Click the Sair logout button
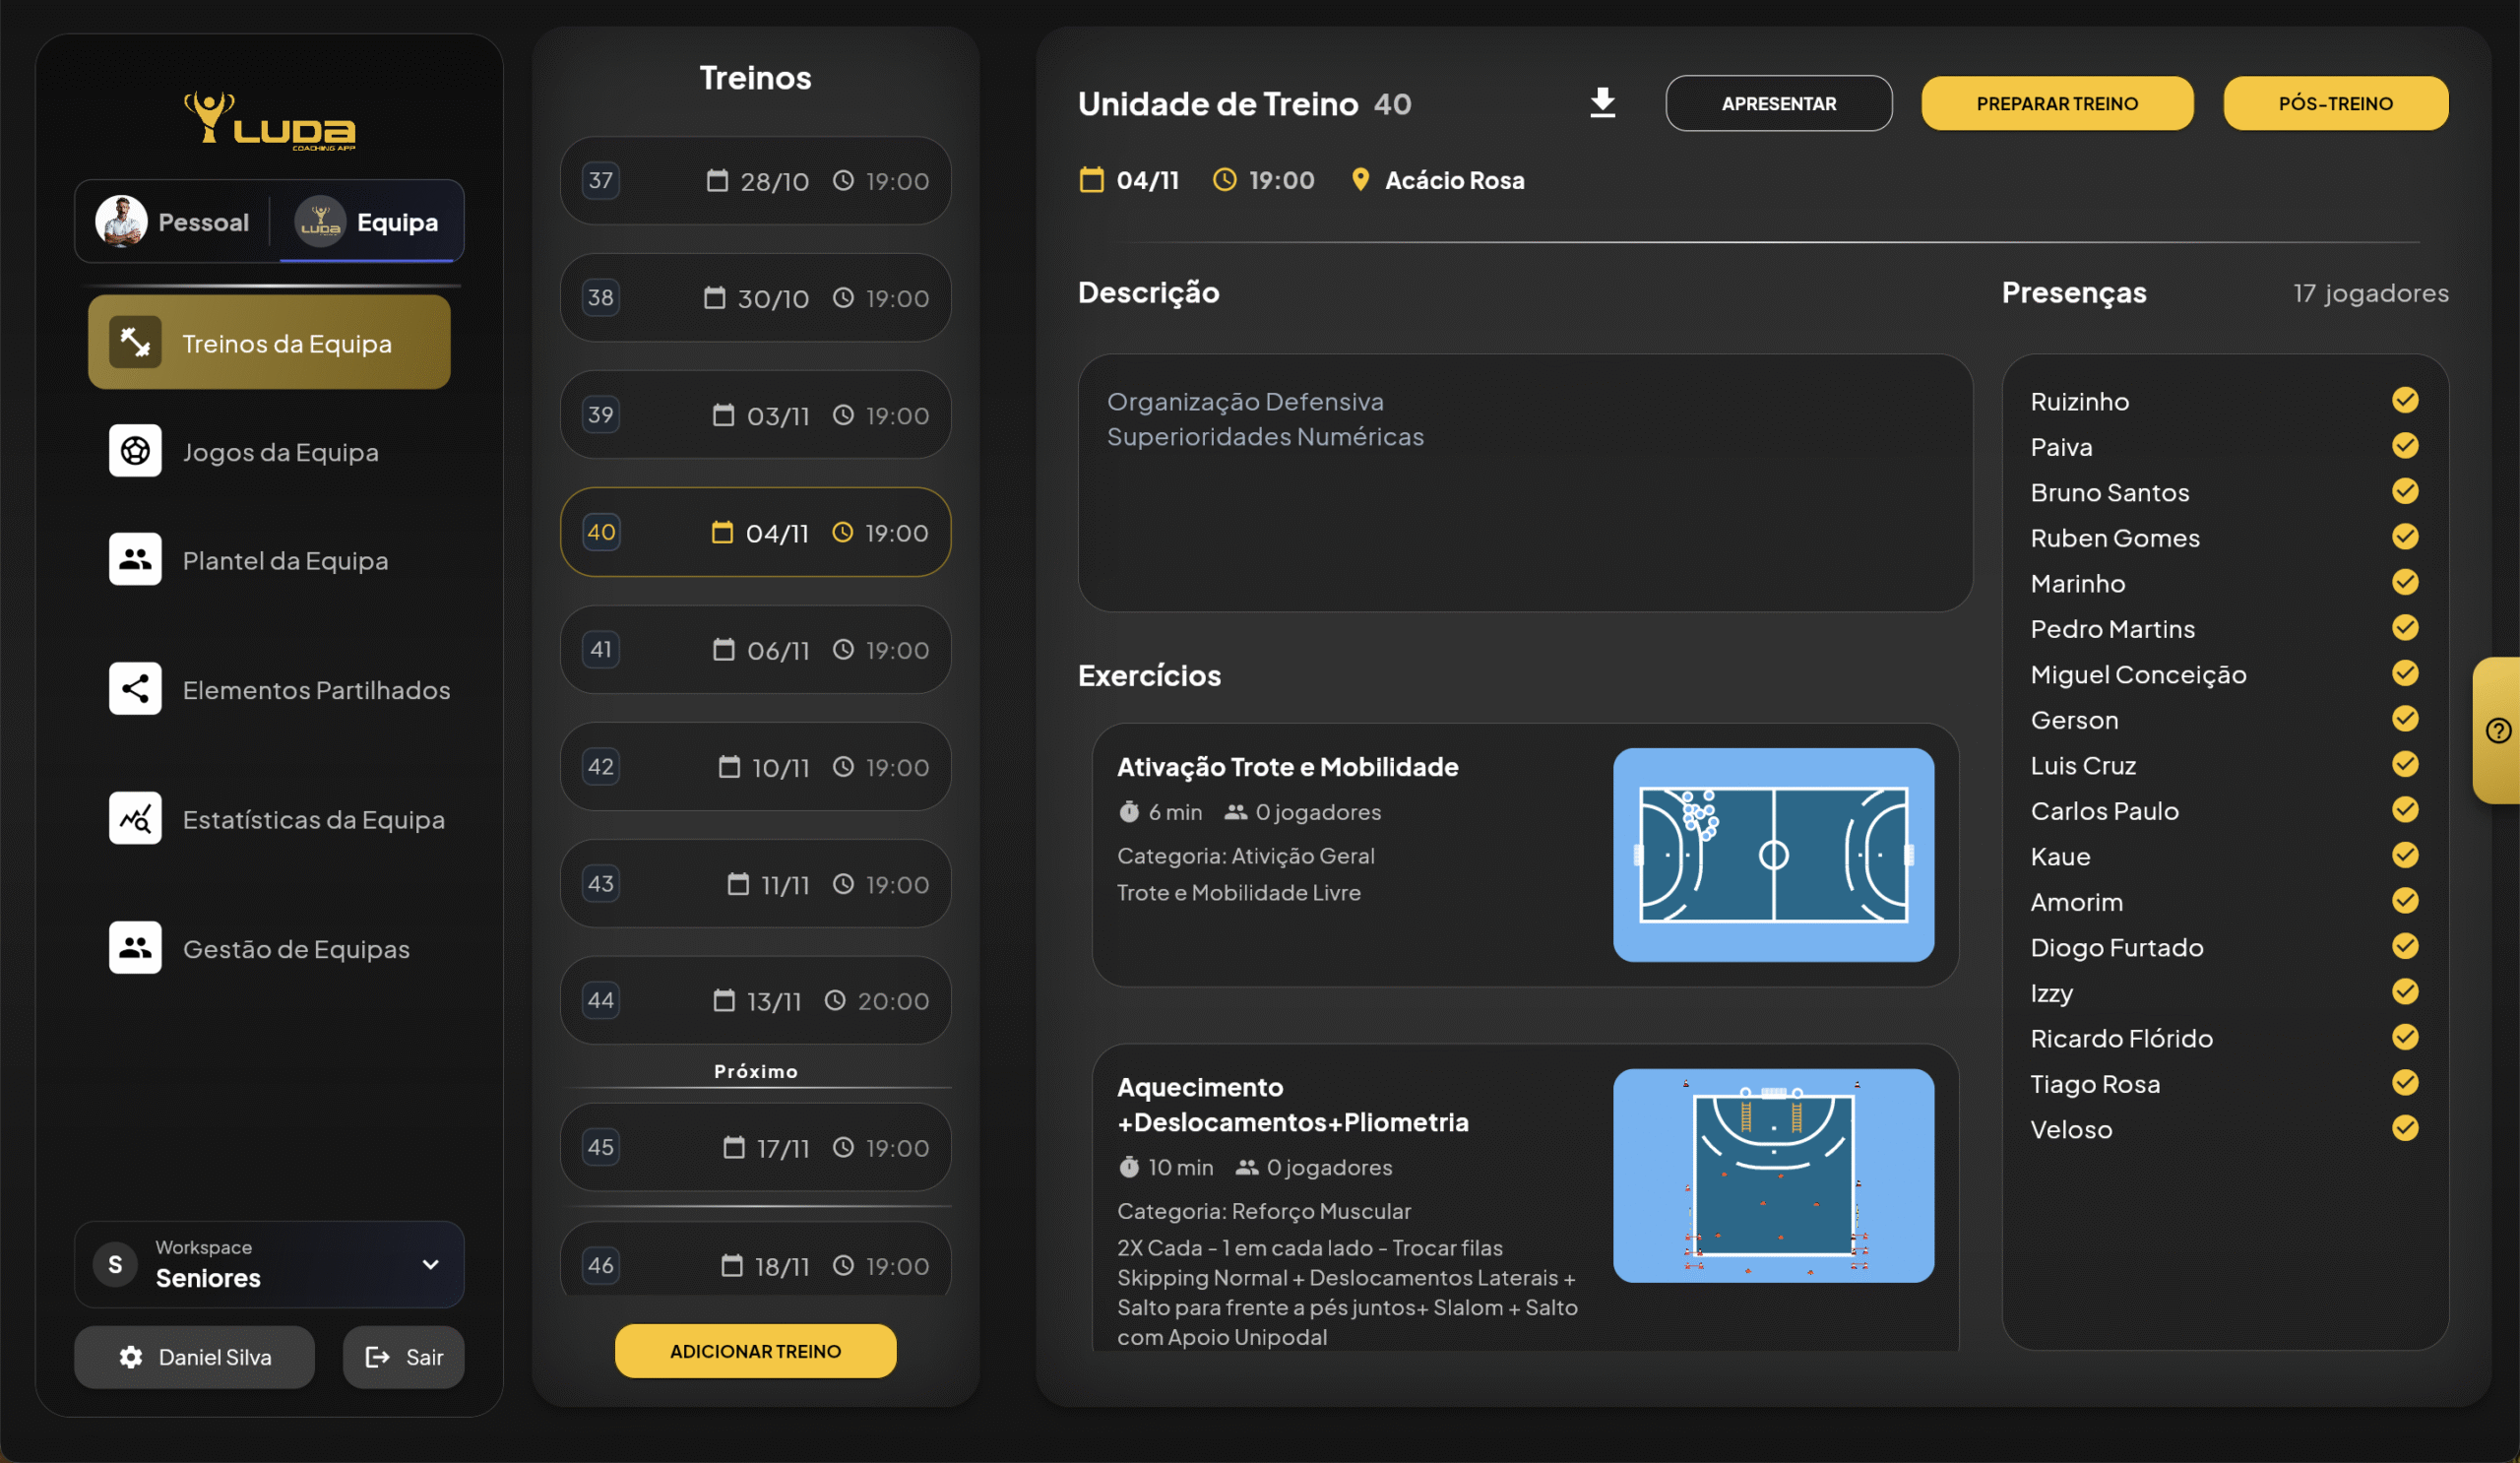This screenshot has width=2520, height=1463. (x=403, y=1357)
